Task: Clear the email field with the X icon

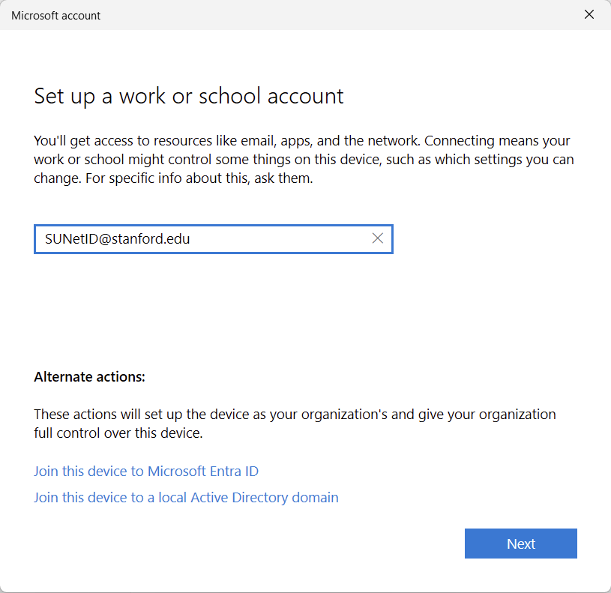Action: pyautogui.click(x=377, y=239)
